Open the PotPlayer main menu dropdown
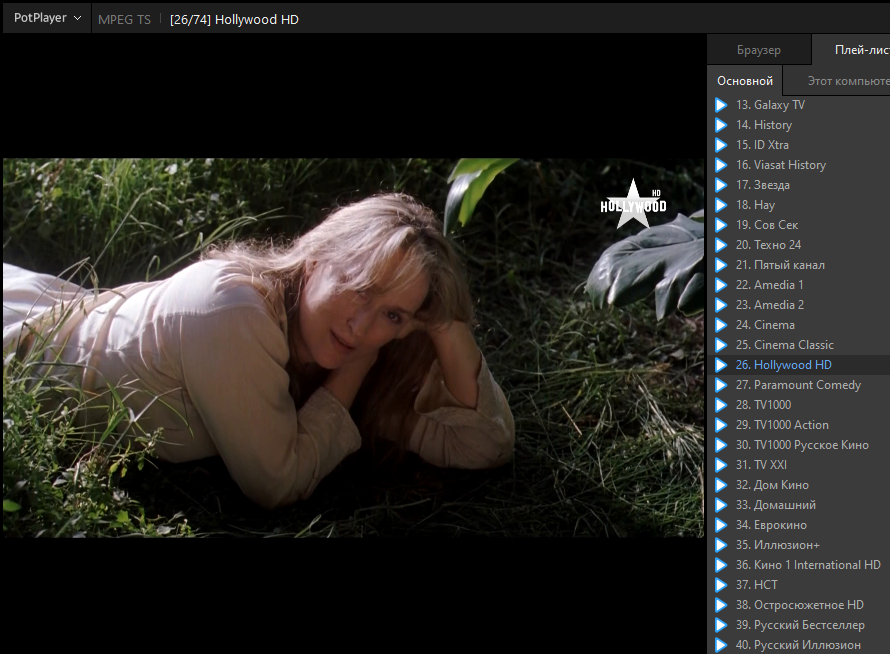890x654 pixels. click(x=47, y=18)
